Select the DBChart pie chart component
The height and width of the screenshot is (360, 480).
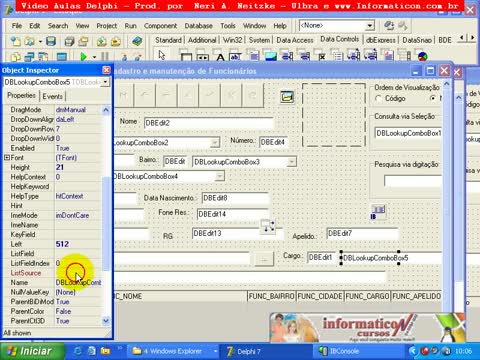click(423, 56)
